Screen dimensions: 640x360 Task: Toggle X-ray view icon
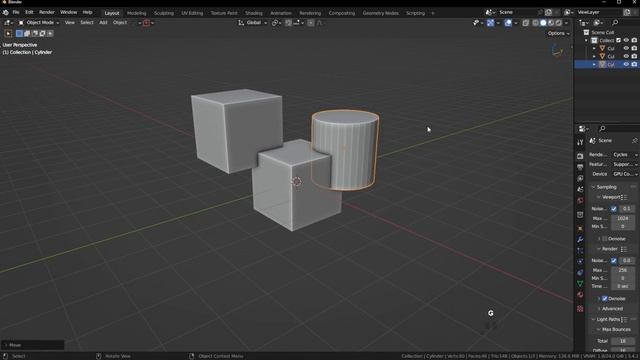[526, 23]
